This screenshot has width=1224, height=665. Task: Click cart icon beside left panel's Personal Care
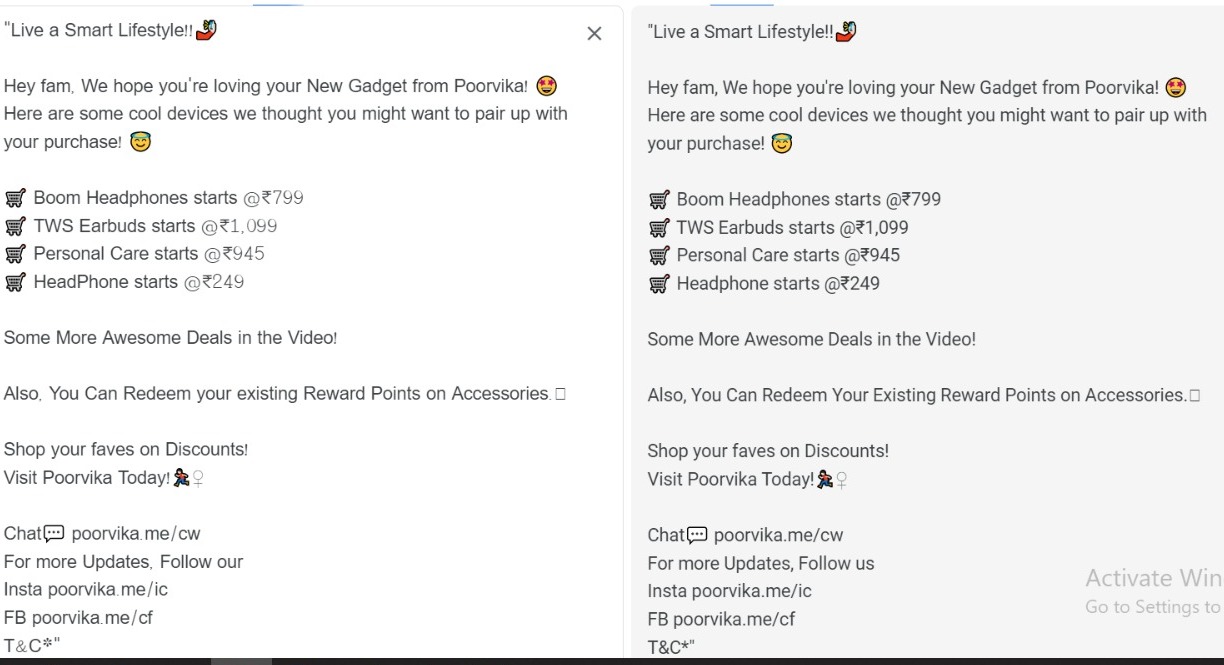(x=15, y=254)
